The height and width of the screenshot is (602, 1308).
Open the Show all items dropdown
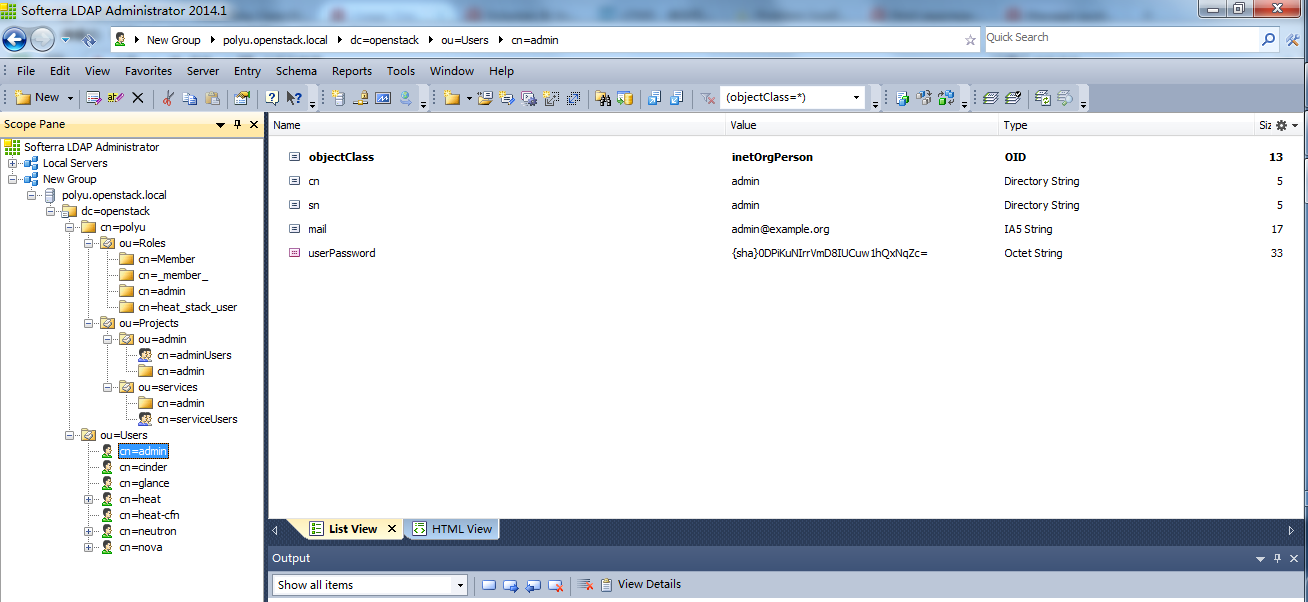coord(460,585)
